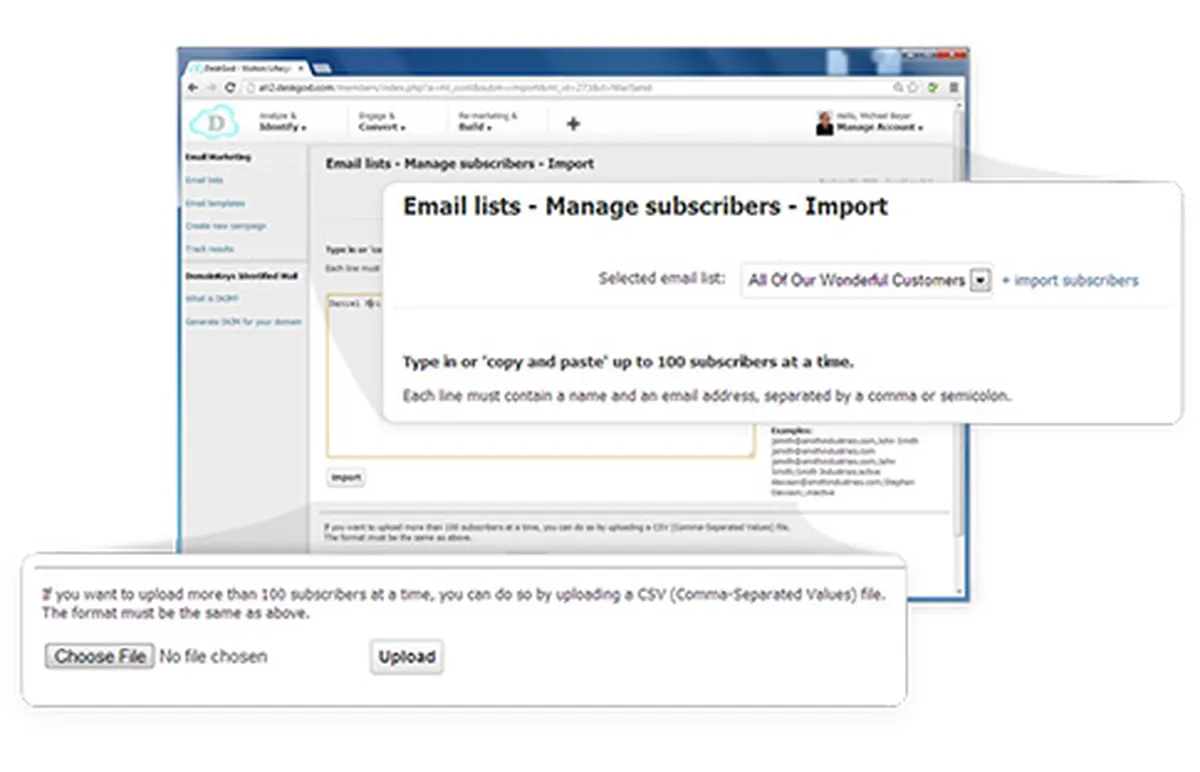
Task: Click Generate DKIM for your domain
Action: (244, 322)
